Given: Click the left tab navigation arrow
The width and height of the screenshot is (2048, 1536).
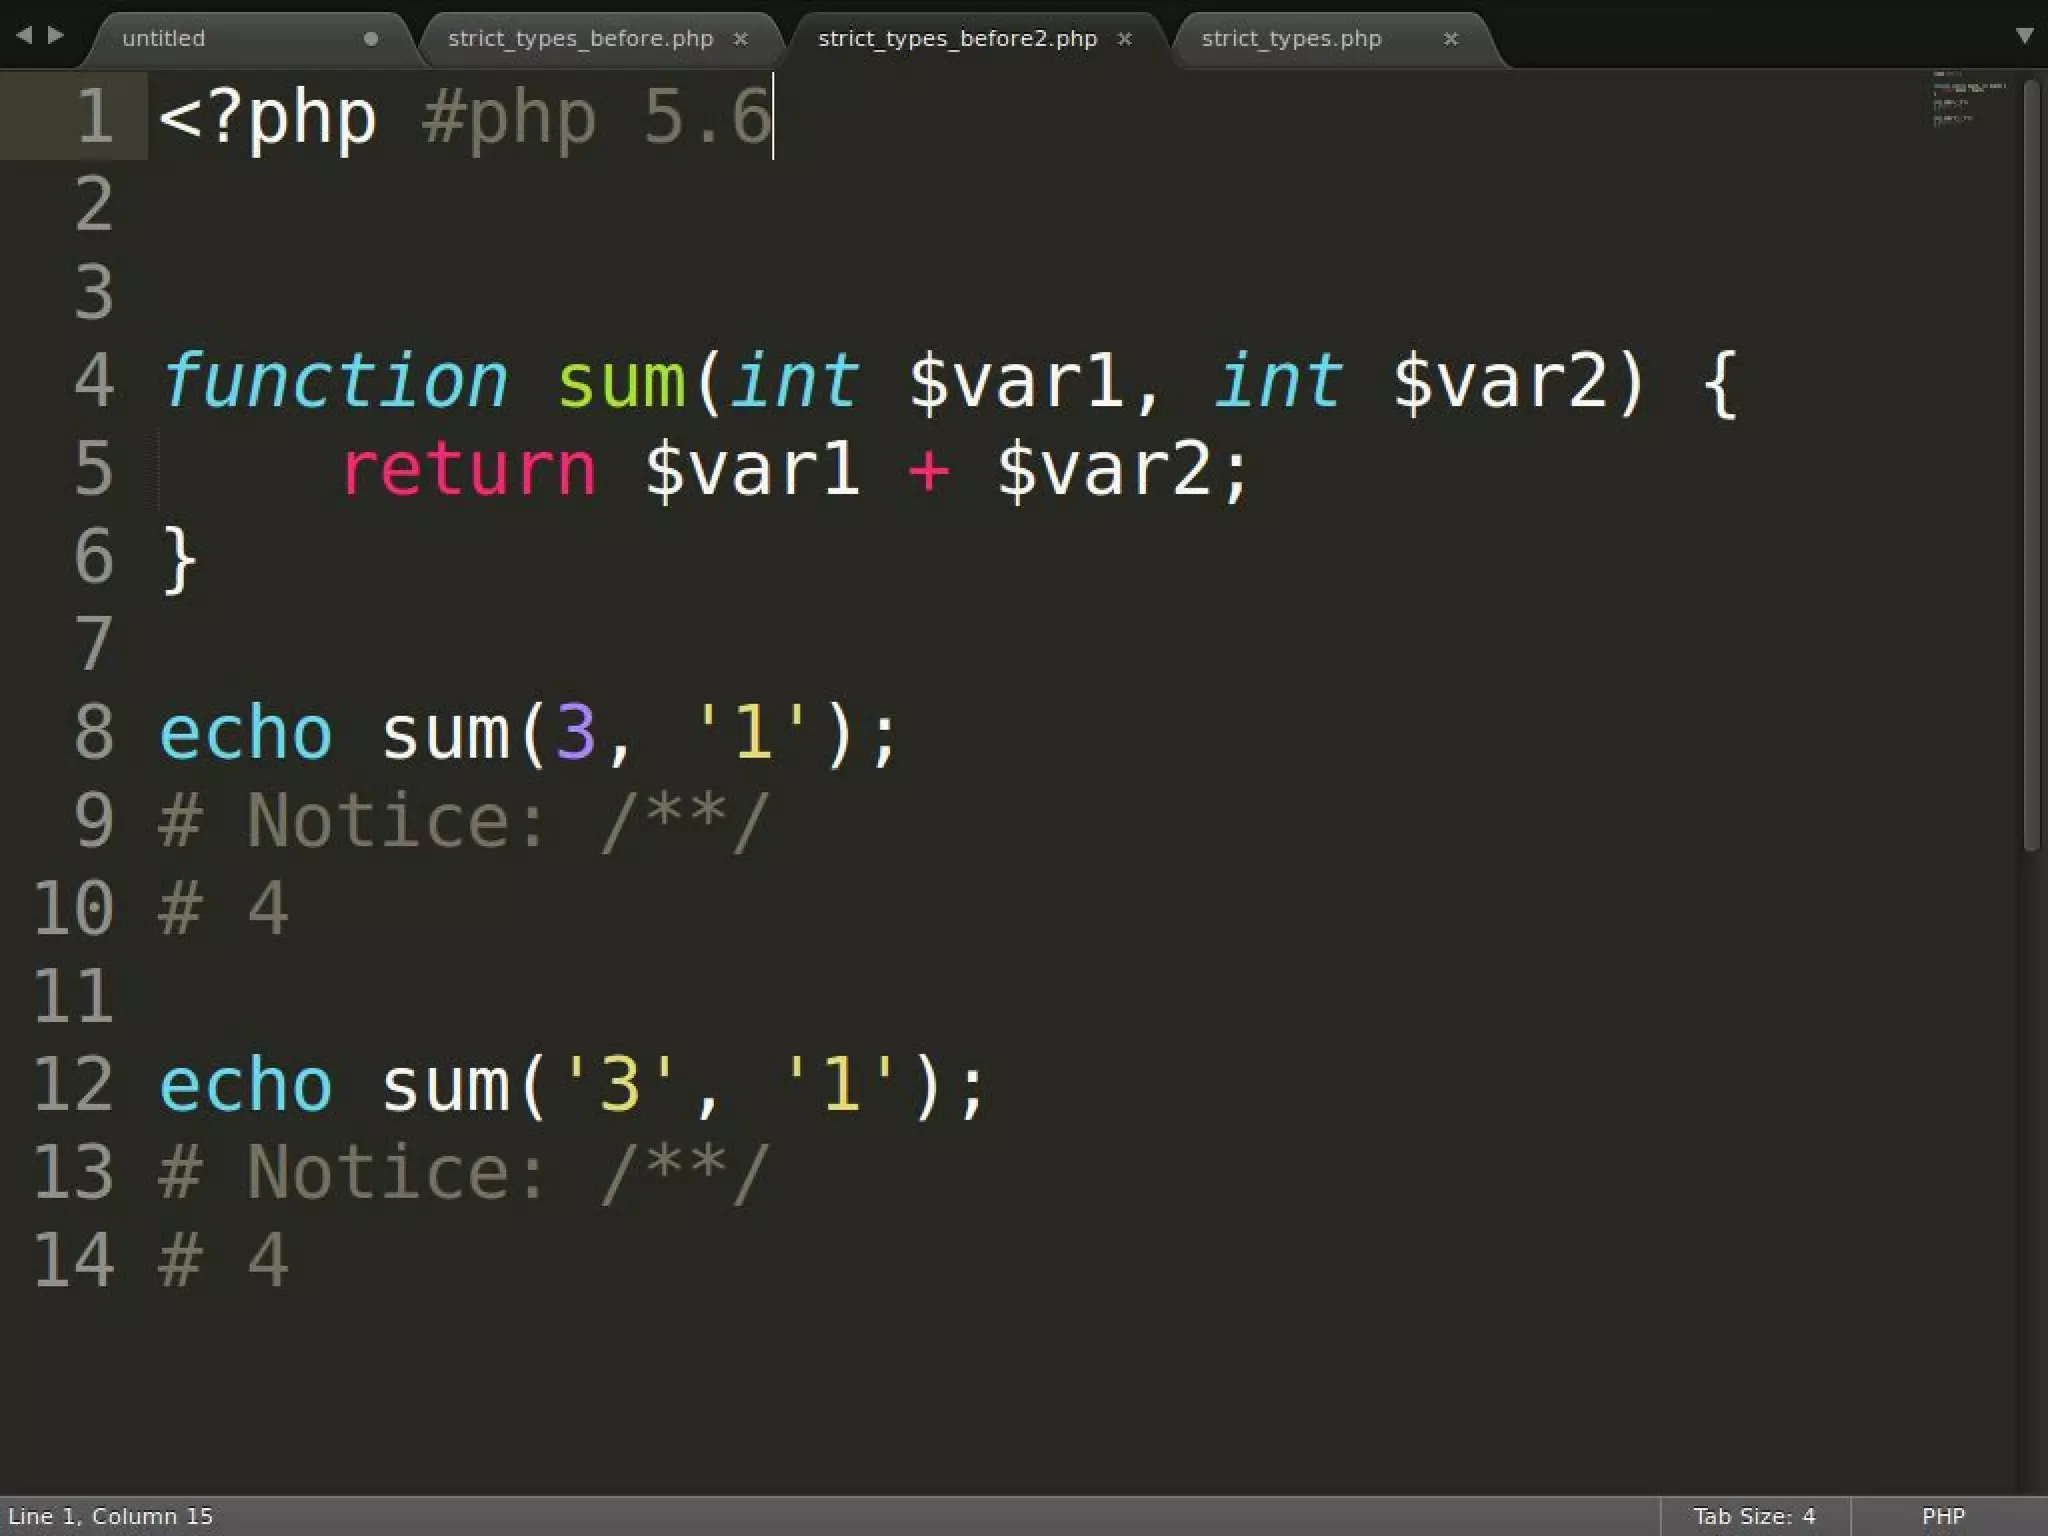Looking at the screenshot, I should (24, 36).
